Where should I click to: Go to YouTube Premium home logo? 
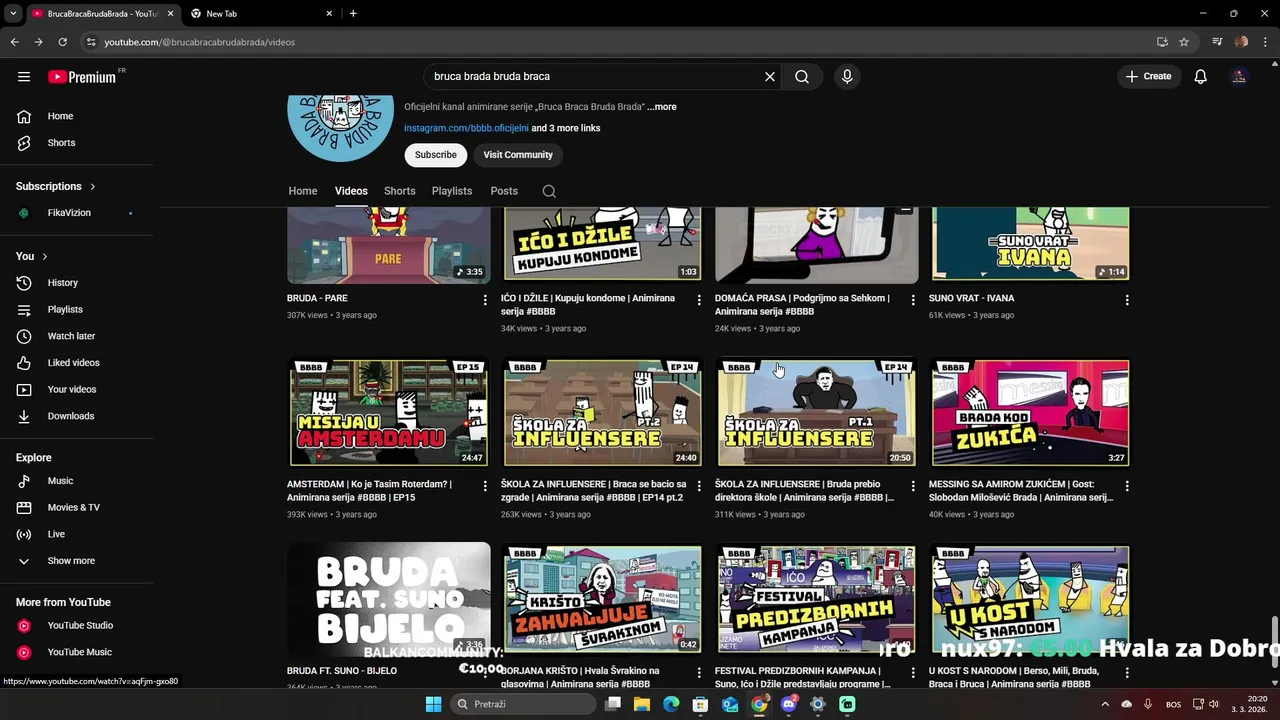tap(83, 77)
